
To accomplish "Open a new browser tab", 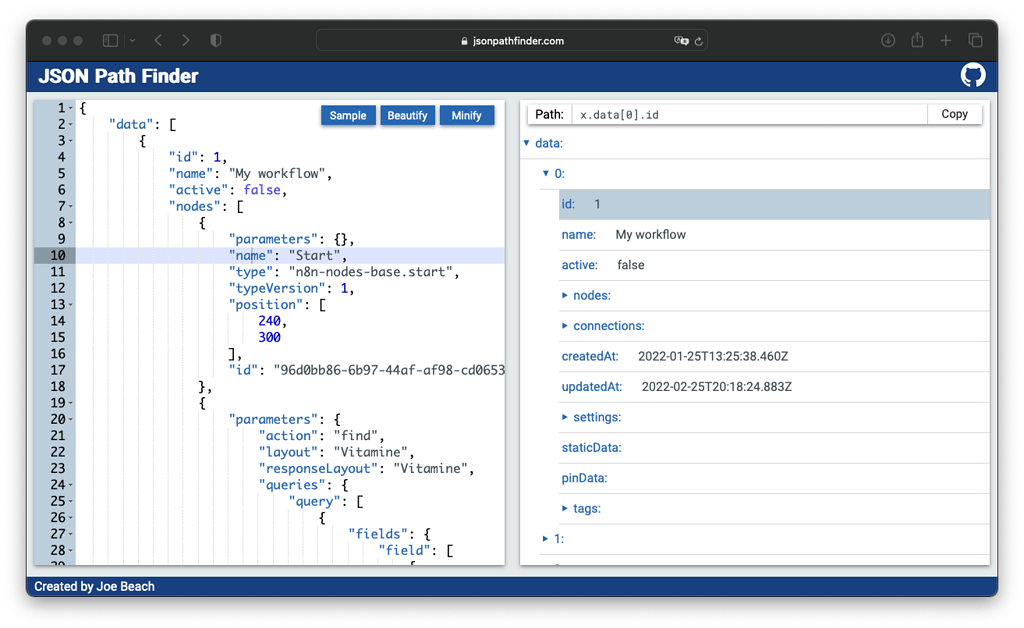I will coord(946,40).
